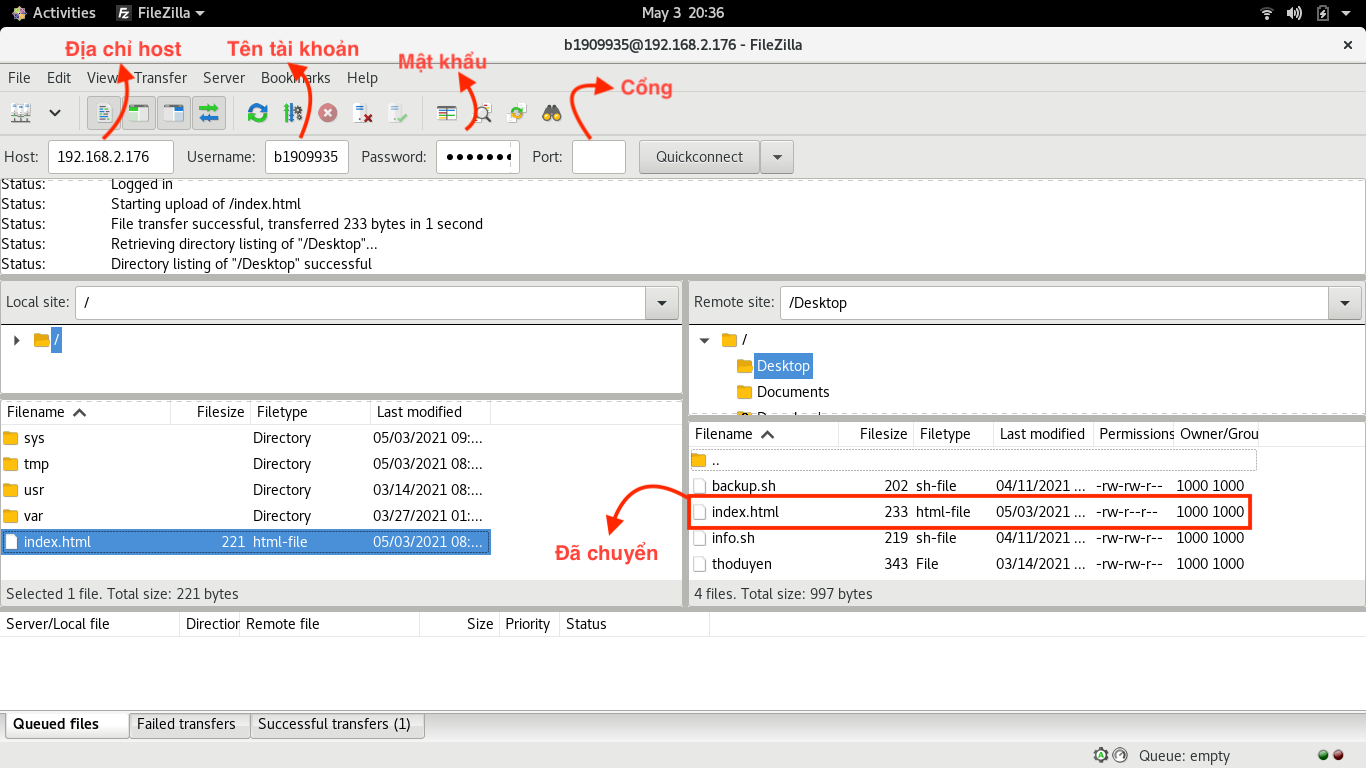
Task: Select remote index.html file of 233 bytes
Action: pos(973,512)
